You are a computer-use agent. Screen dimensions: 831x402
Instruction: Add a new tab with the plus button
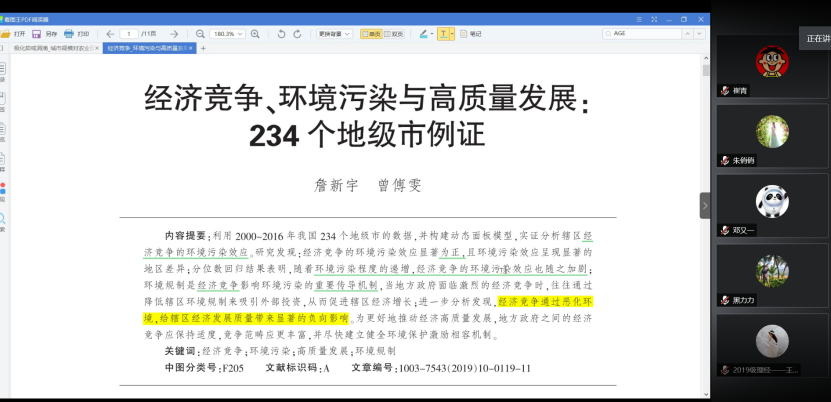pyautogui.click(x=202, y=48)
